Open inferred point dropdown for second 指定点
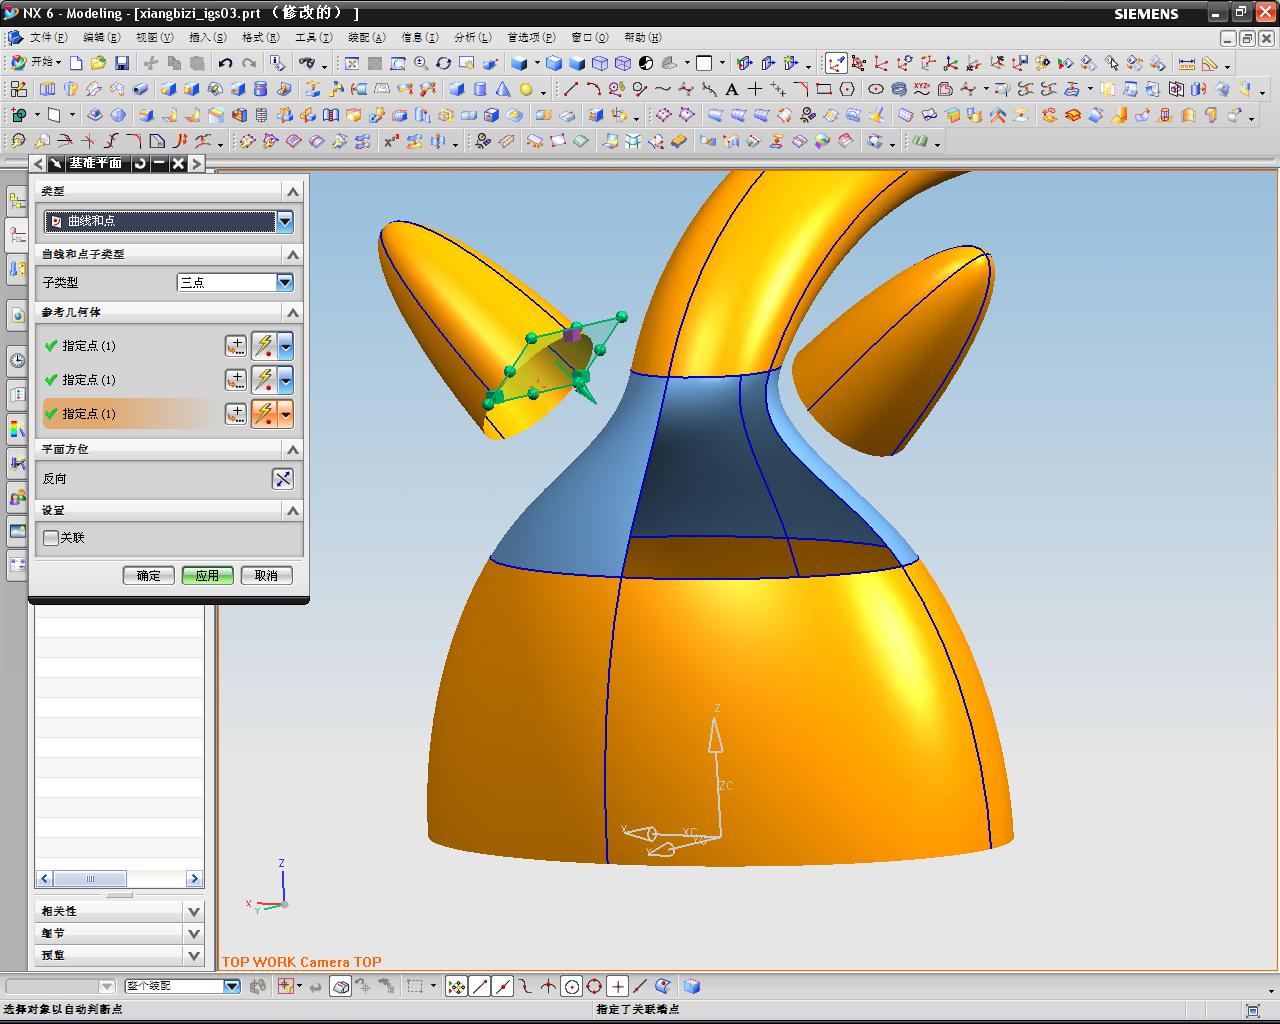This screenshot has width=1280, height=1024. 286,380
